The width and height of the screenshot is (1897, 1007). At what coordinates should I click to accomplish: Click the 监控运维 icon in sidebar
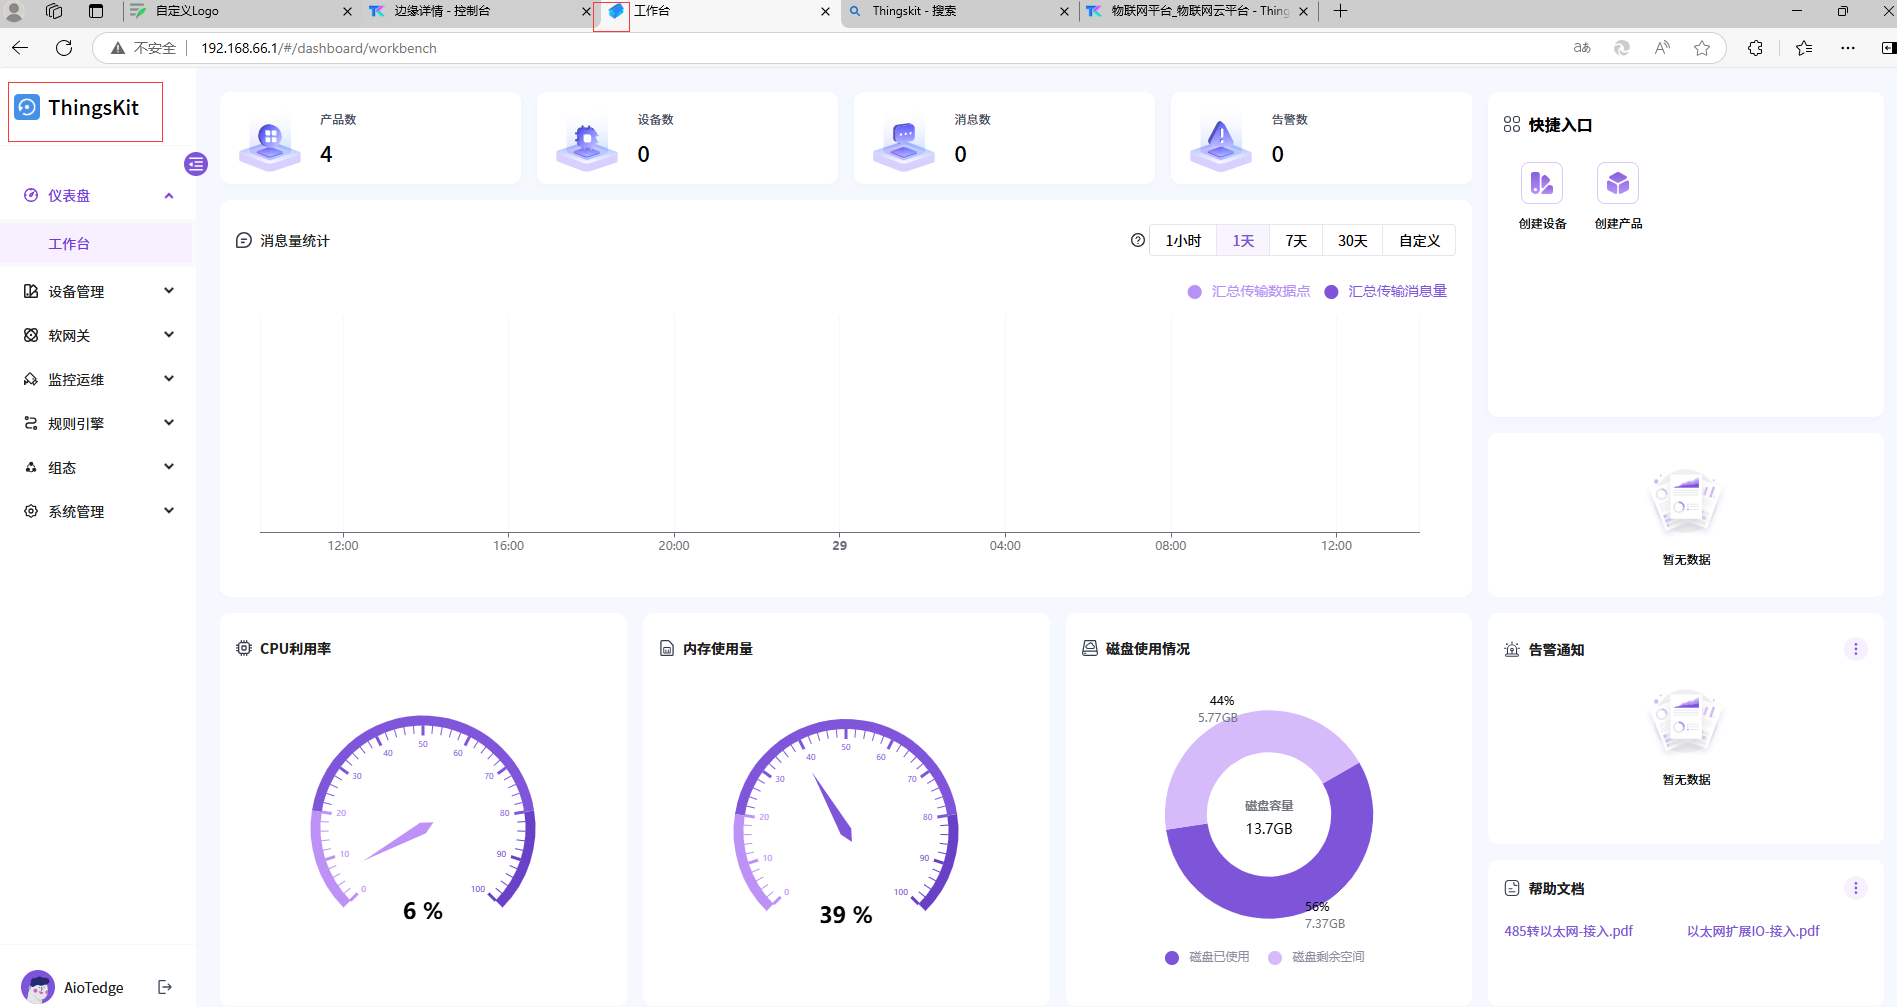[x=31, y=380]
